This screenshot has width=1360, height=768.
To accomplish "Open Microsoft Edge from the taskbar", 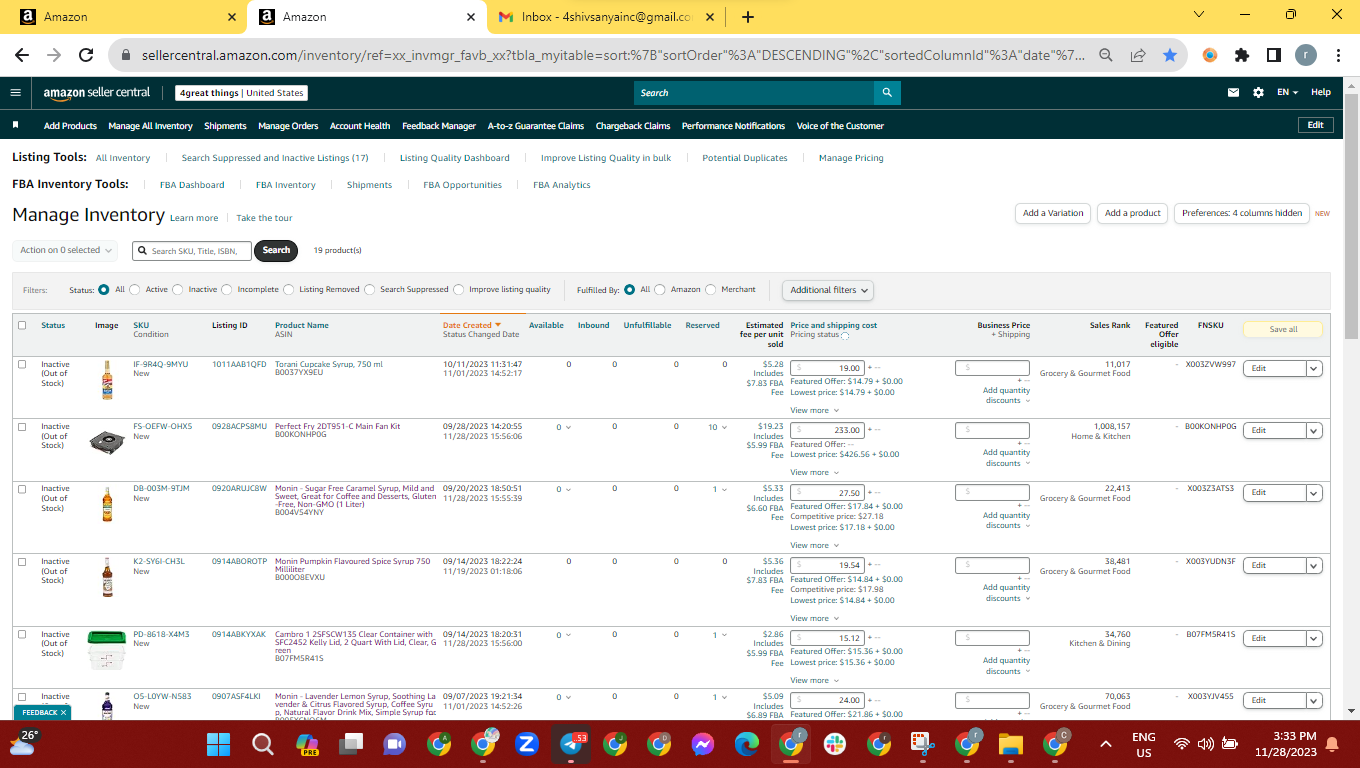I will coord(747,744).
